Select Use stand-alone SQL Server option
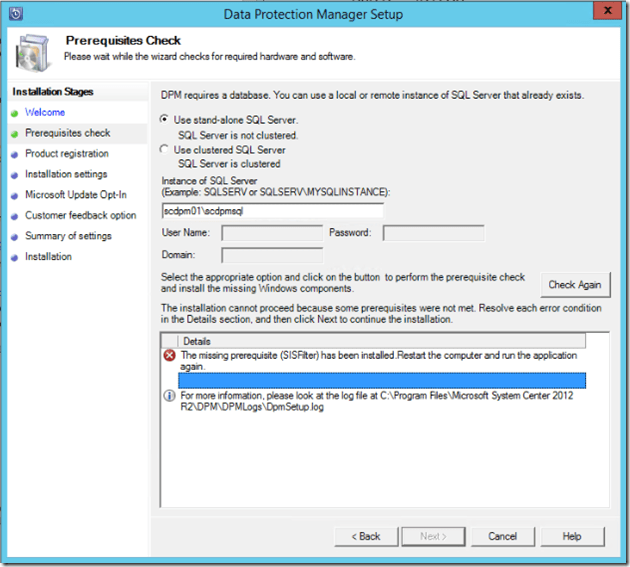Image resolution: width=630 pixels, height=567 pixels. coord(166,120)
